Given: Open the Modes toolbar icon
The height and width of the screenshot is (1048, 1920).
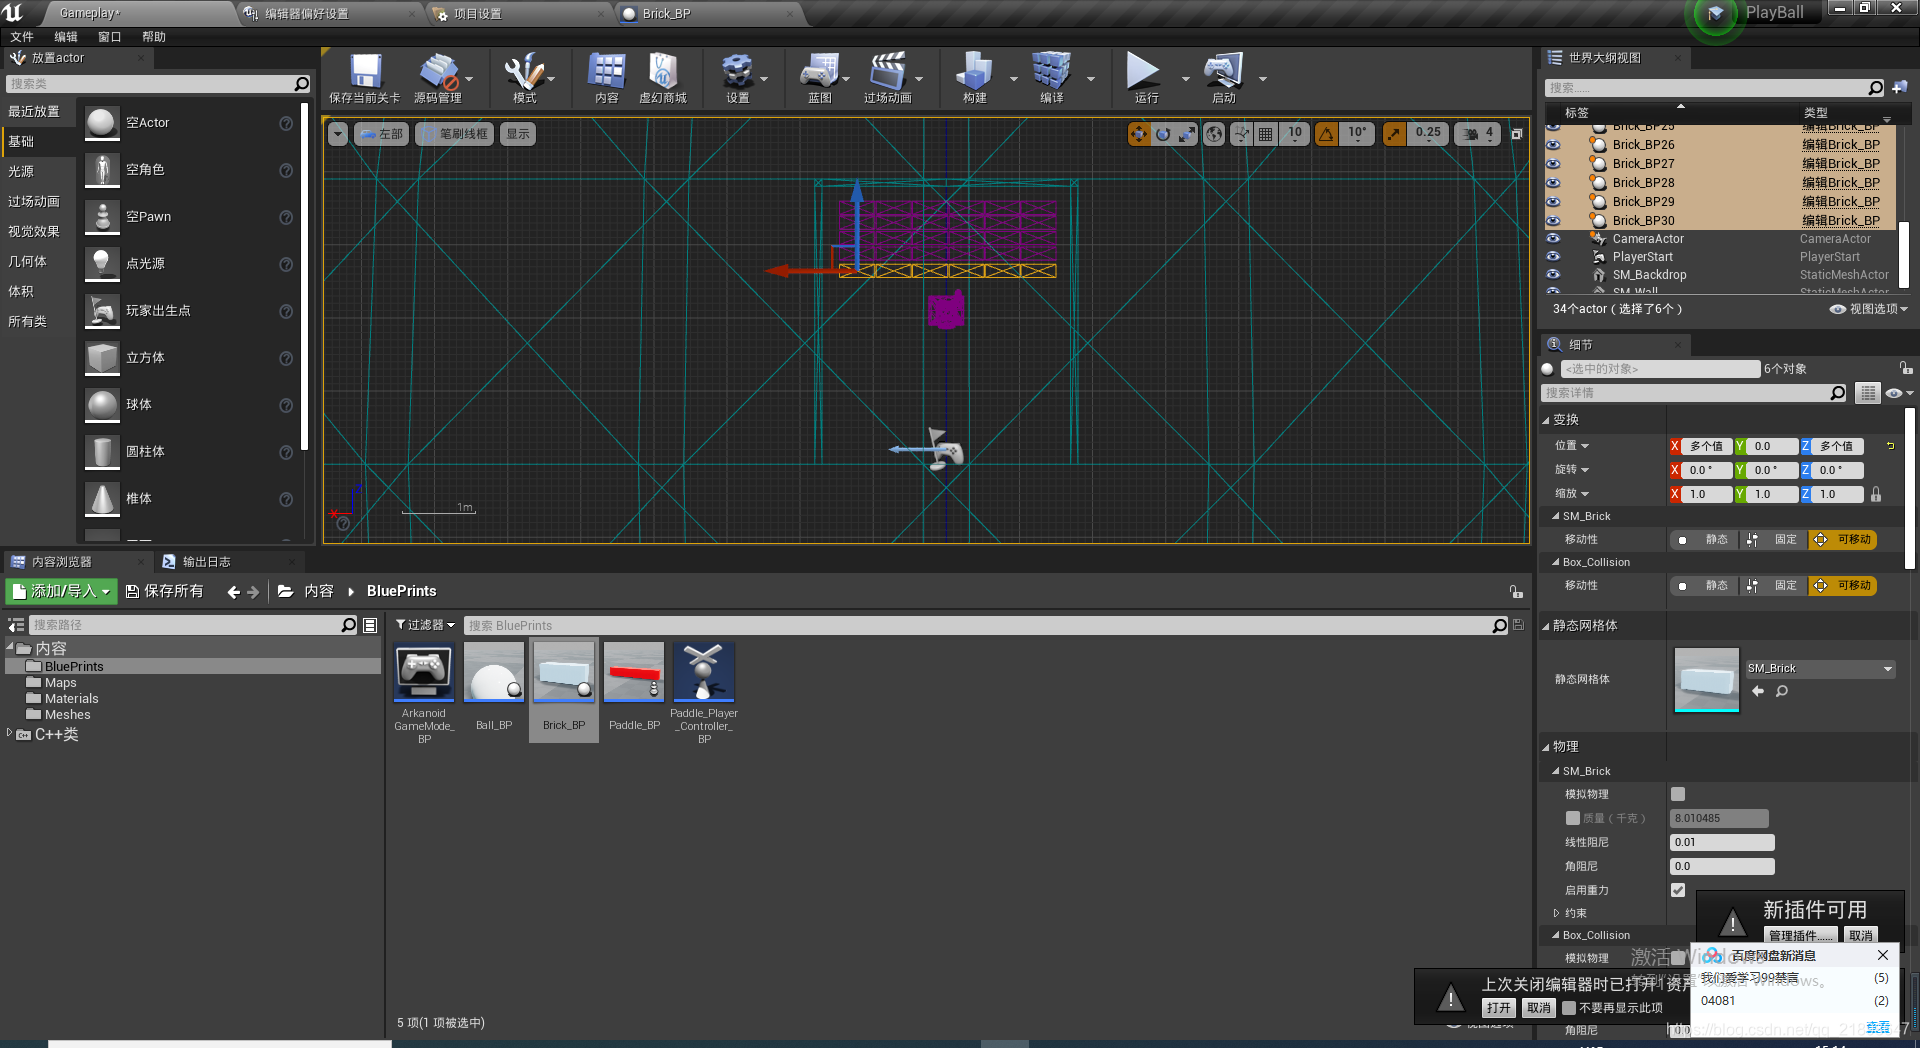Looking at the screenshot, I should click(524, 78).
